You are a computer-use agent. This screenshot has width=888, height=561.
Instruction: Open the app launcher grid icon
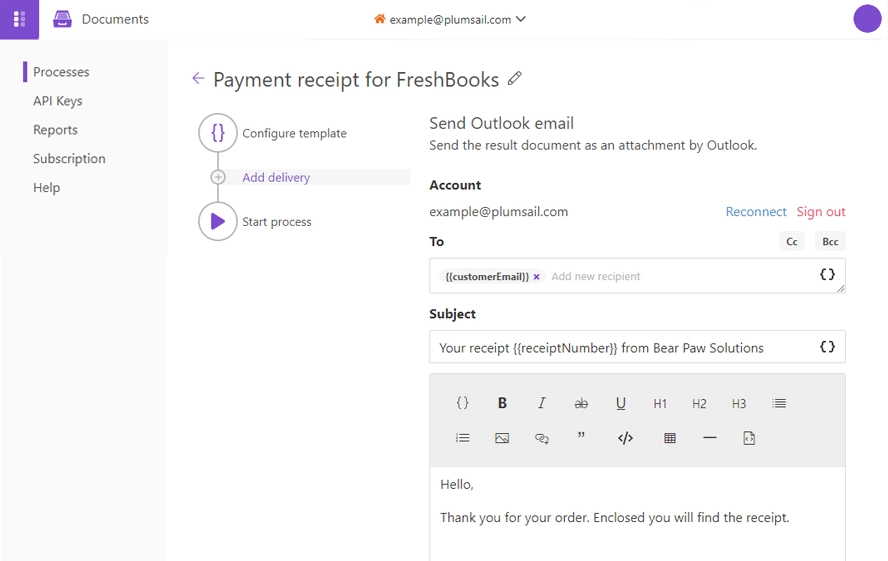(19, 19)
